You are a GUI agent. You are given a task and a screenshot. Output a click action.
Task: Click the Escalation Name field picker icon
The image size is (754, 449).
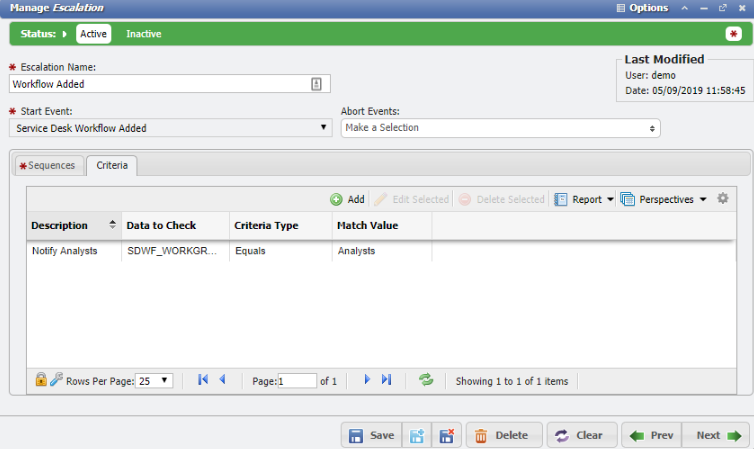pyautogui.click(x=317, y=84)
